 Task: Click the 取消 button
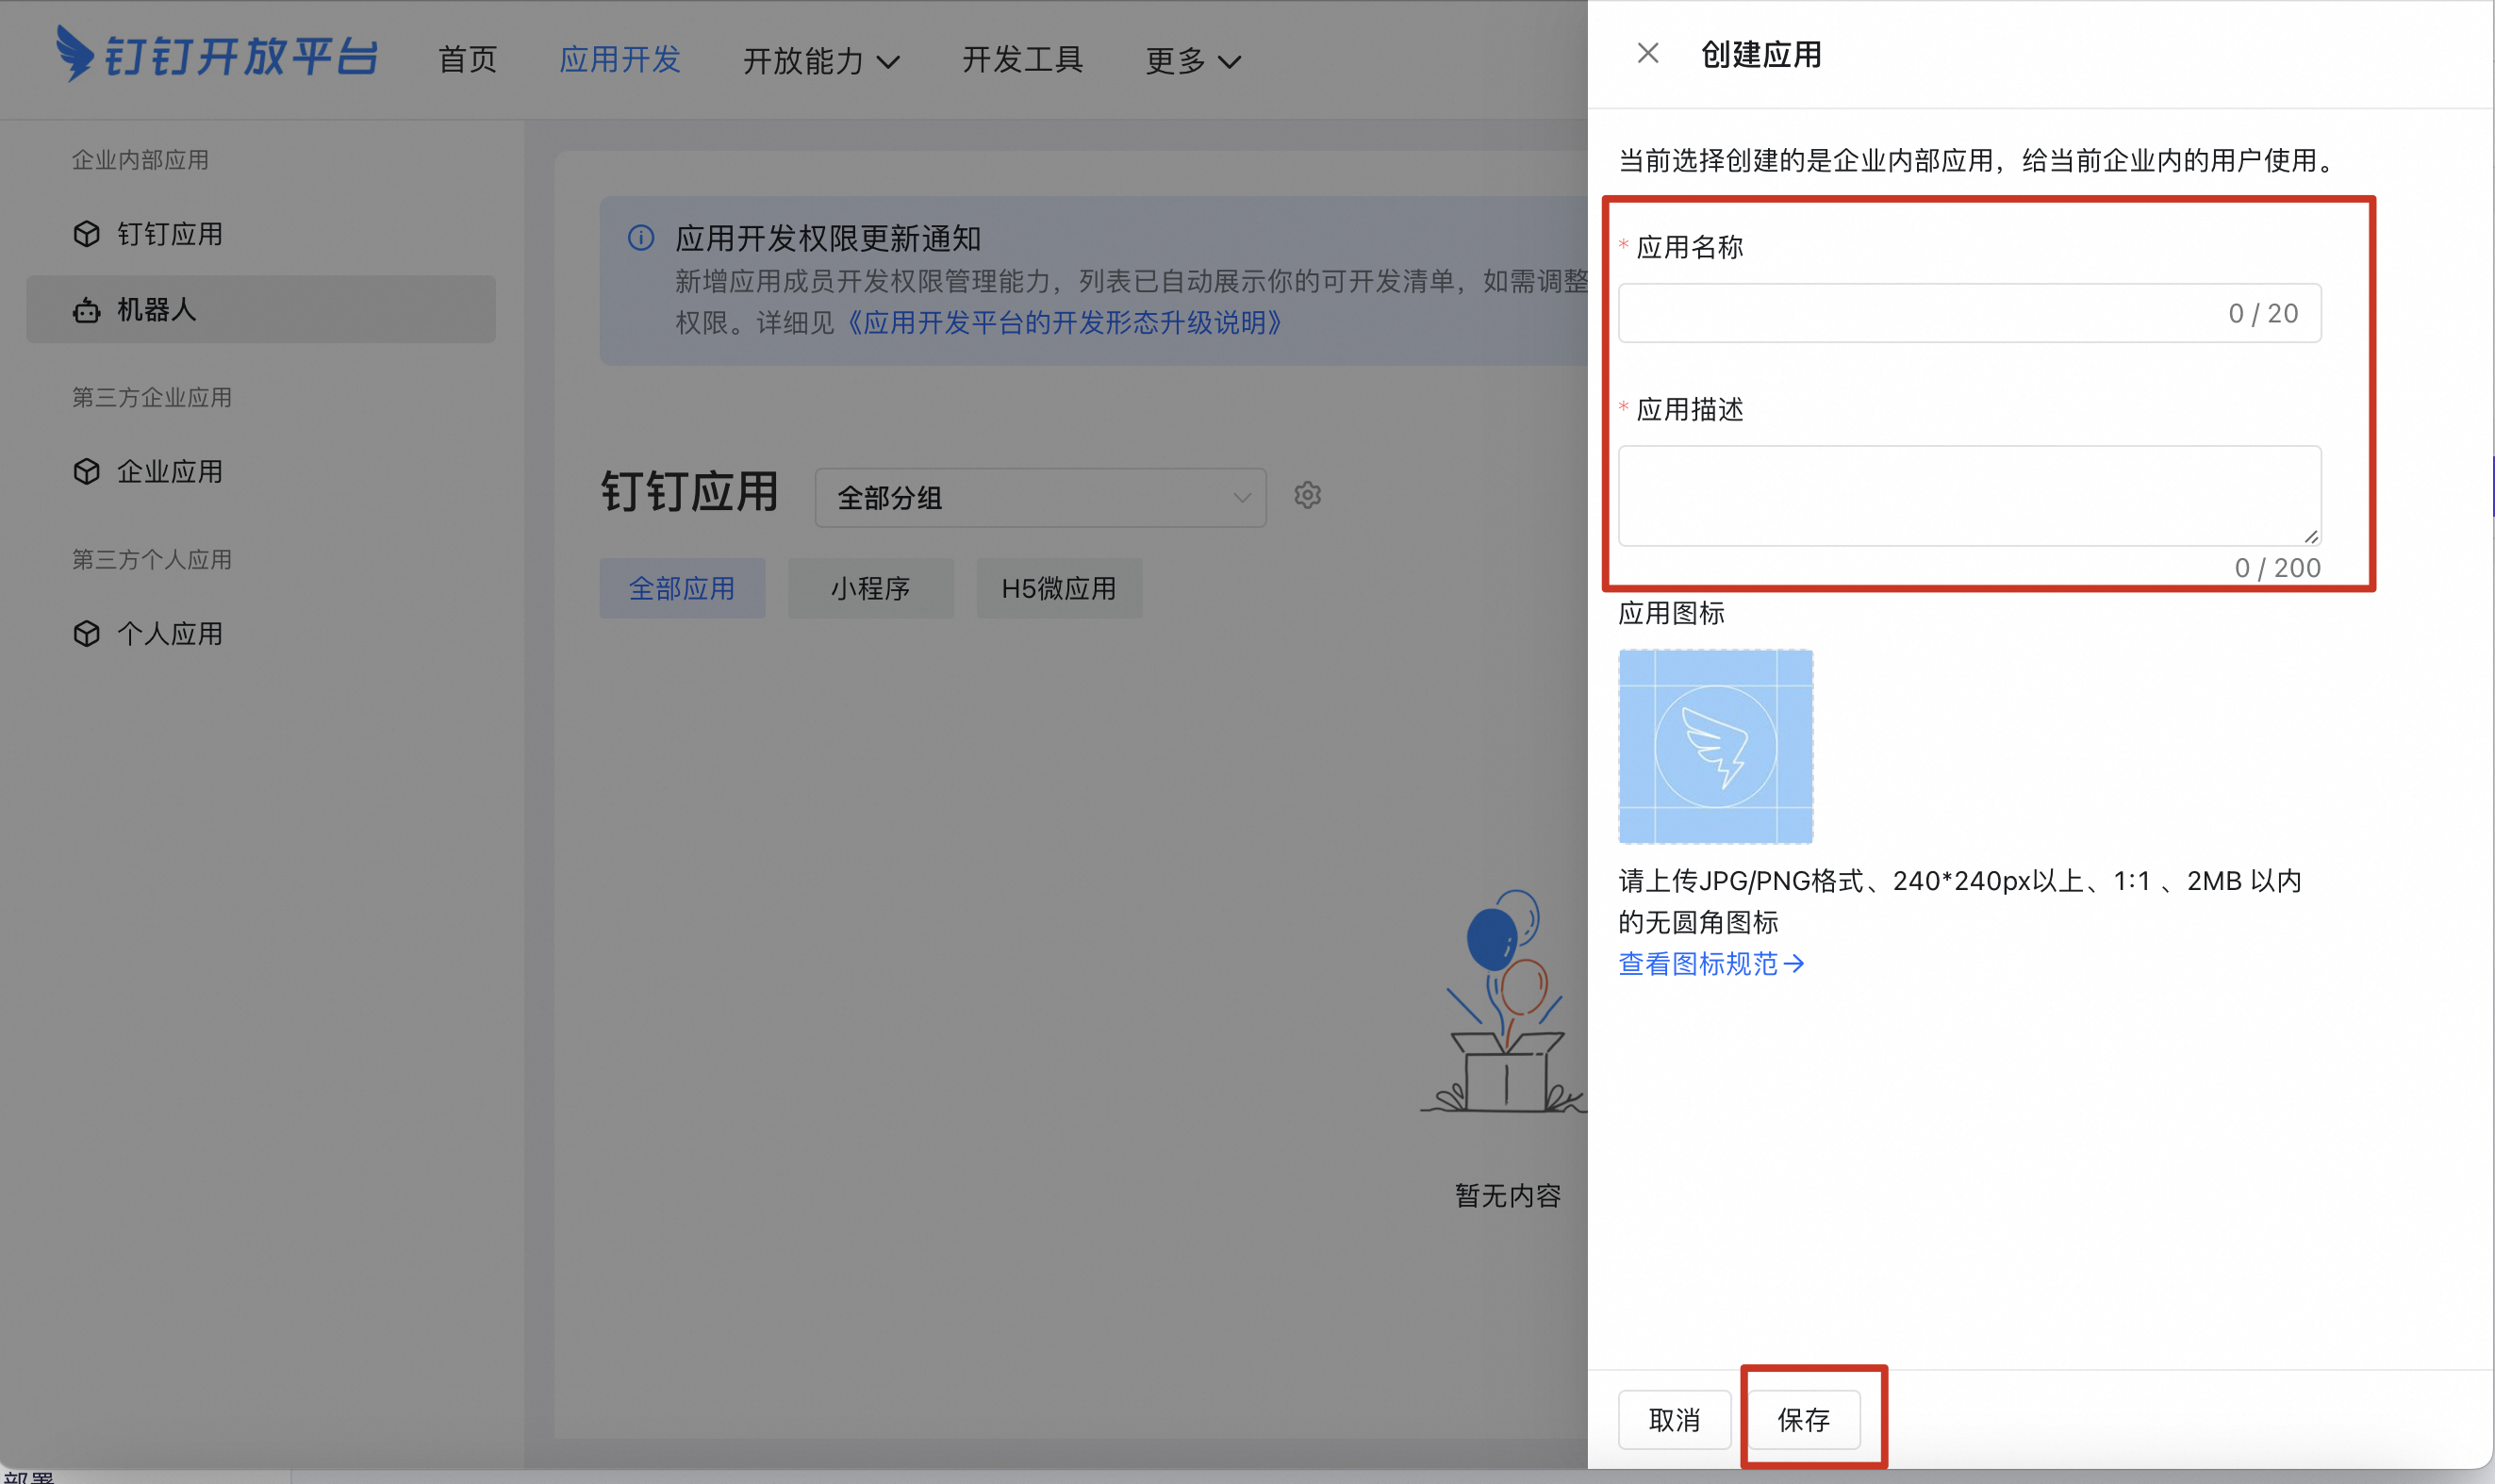click(x=1674, y=1419)
